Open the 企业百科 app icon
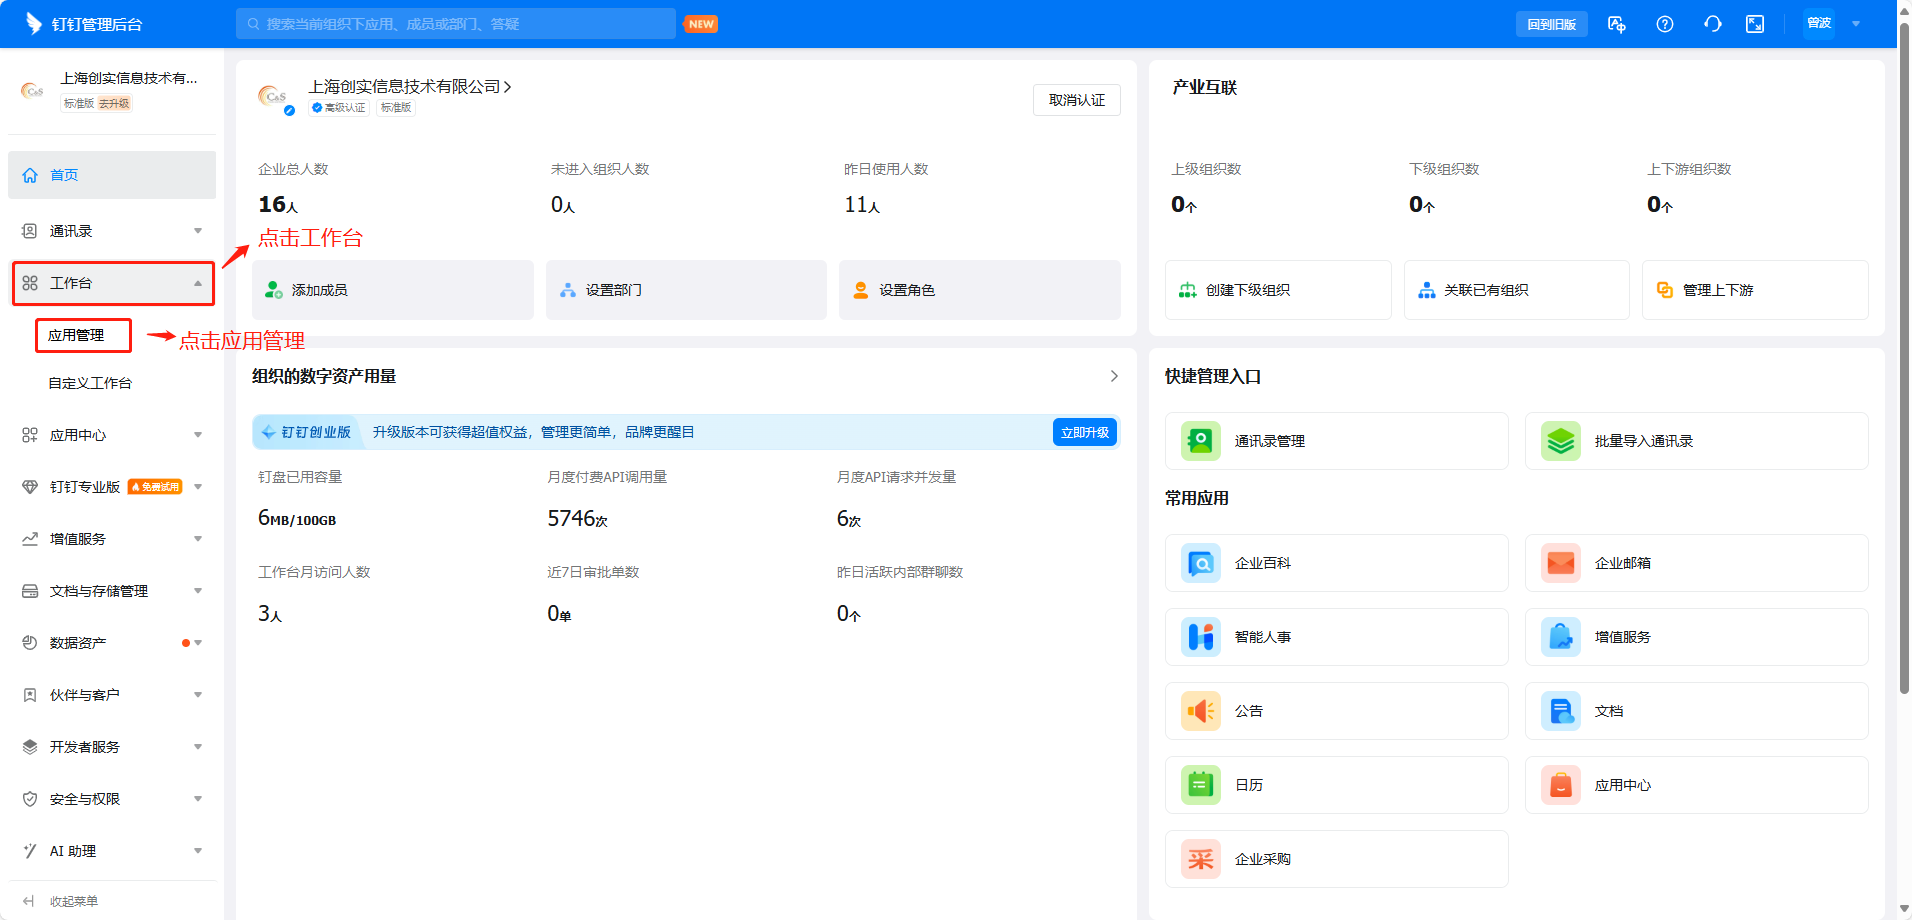 click(1200, 563)
